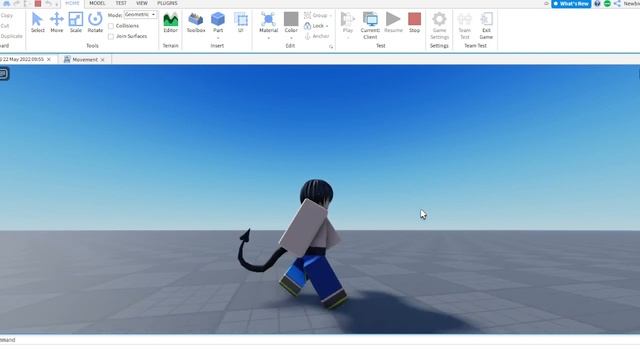
Task: Click the undo arrow in quick access bar
Action: [x=48, y=3]
